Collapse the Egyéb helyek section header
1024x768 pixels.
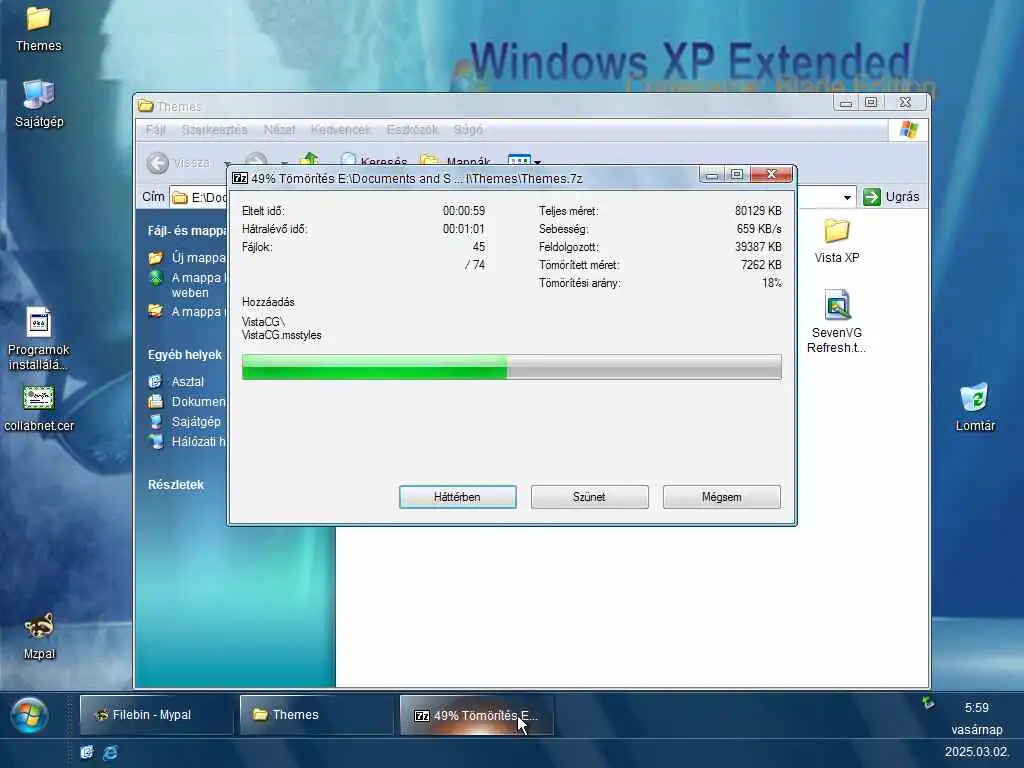(x=185, y=355)
